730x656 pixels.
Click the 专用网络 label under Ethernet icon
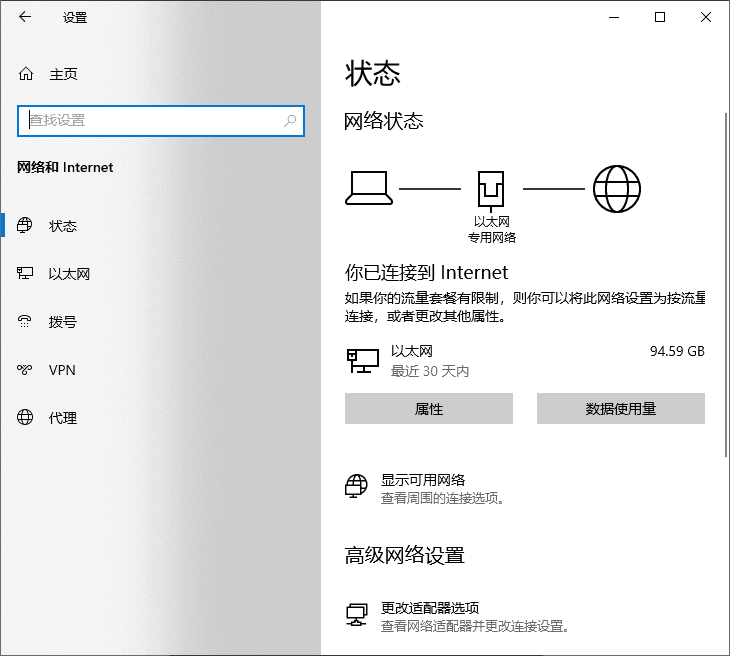pyautogui.click(x=492, y=237)
